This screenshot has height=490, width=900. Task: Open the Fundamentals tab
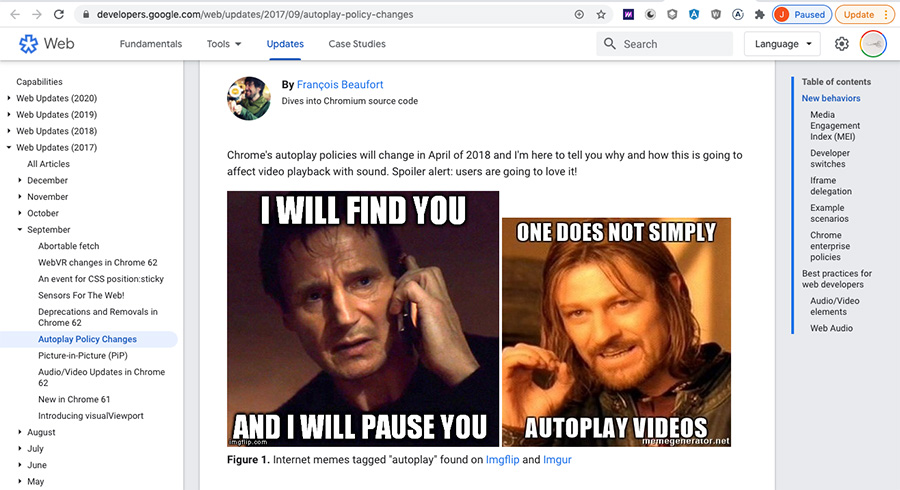(x=150, y=44)
